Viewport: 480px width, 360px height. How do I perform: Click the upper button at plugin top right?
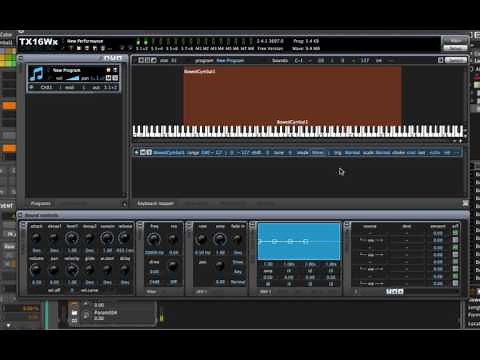pos(455,40)
